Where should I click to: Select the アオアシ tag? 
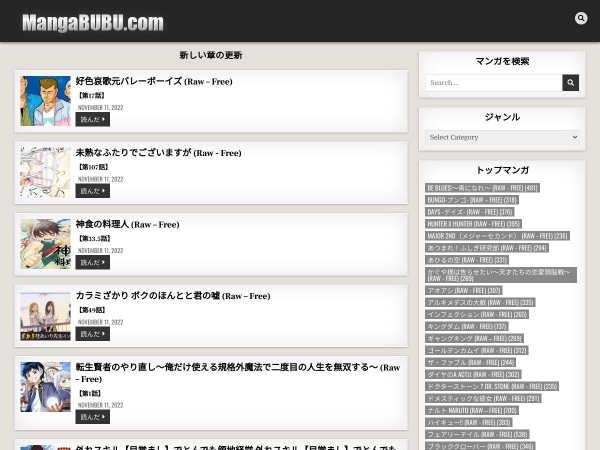tap(464, 290)
